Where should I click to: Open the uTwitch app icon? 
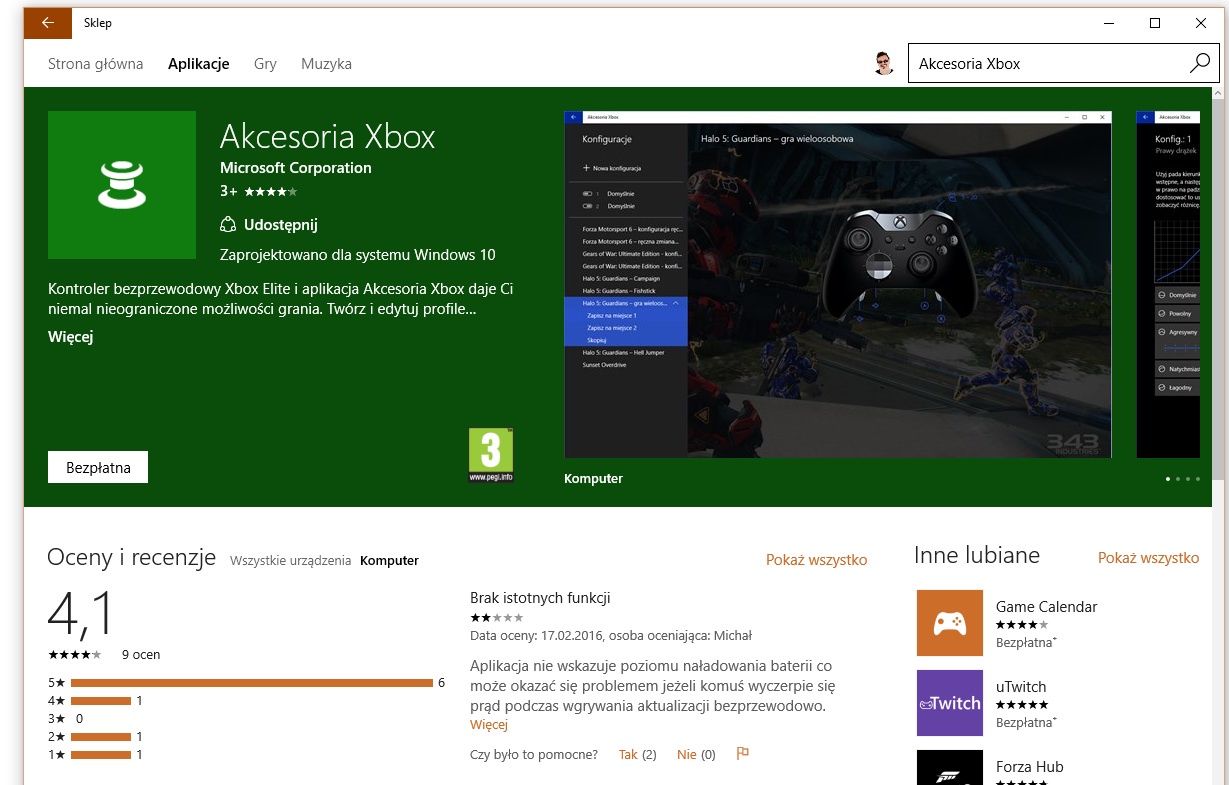[x=950, y=703]
